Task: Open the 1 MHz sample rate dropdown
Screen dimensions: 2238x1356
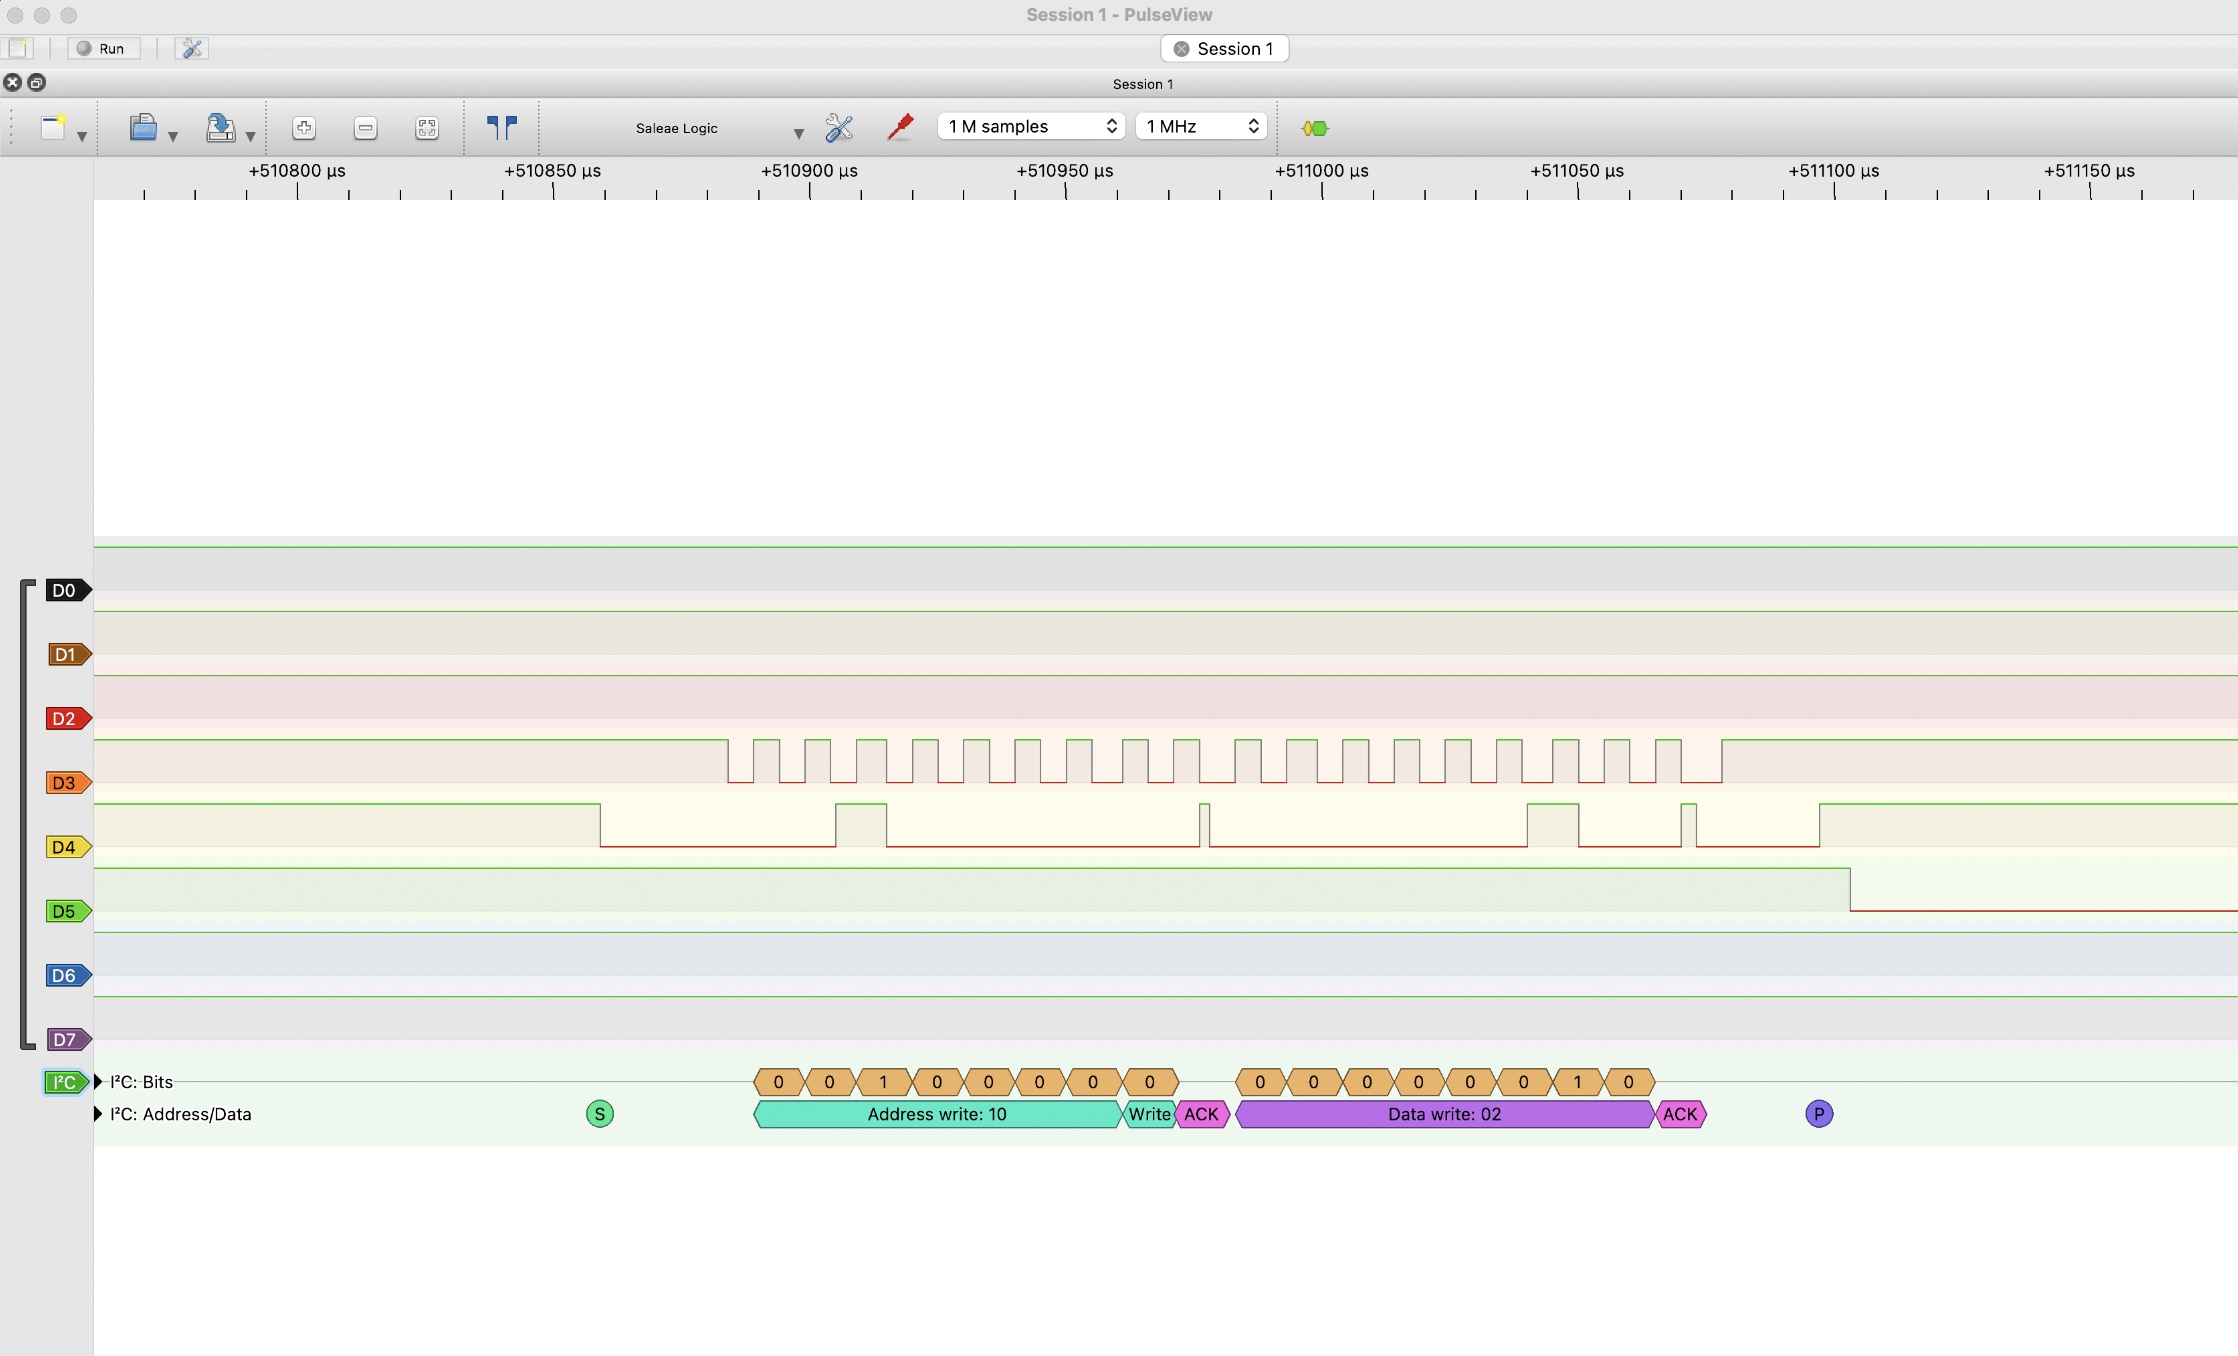Action: click(x=1201, y=126)
